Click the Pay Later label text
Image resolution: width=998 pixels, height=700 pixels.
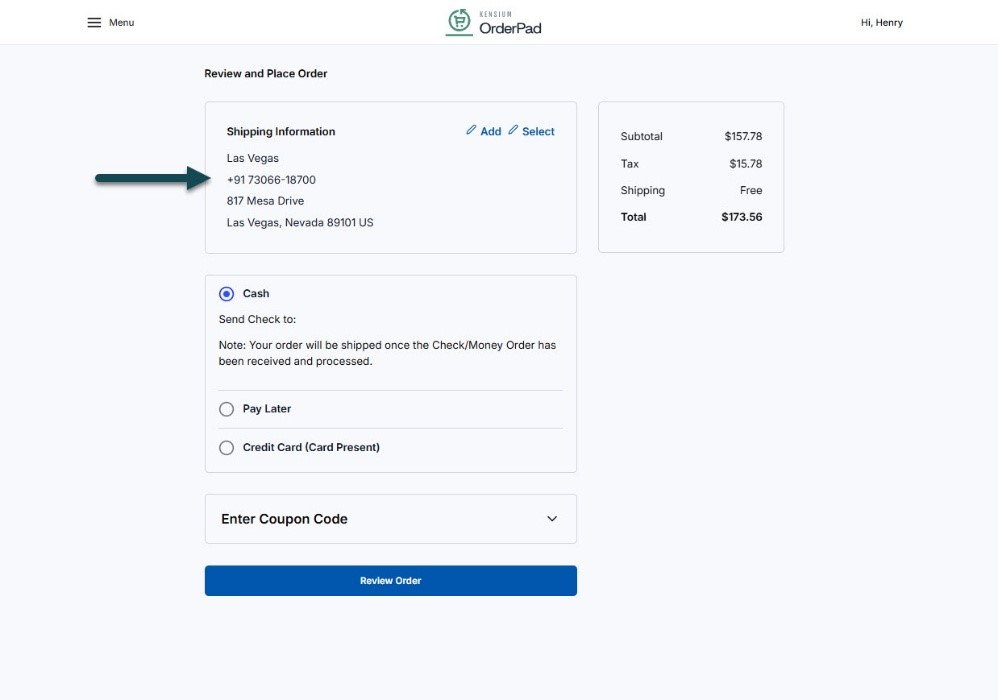point(267,409)
